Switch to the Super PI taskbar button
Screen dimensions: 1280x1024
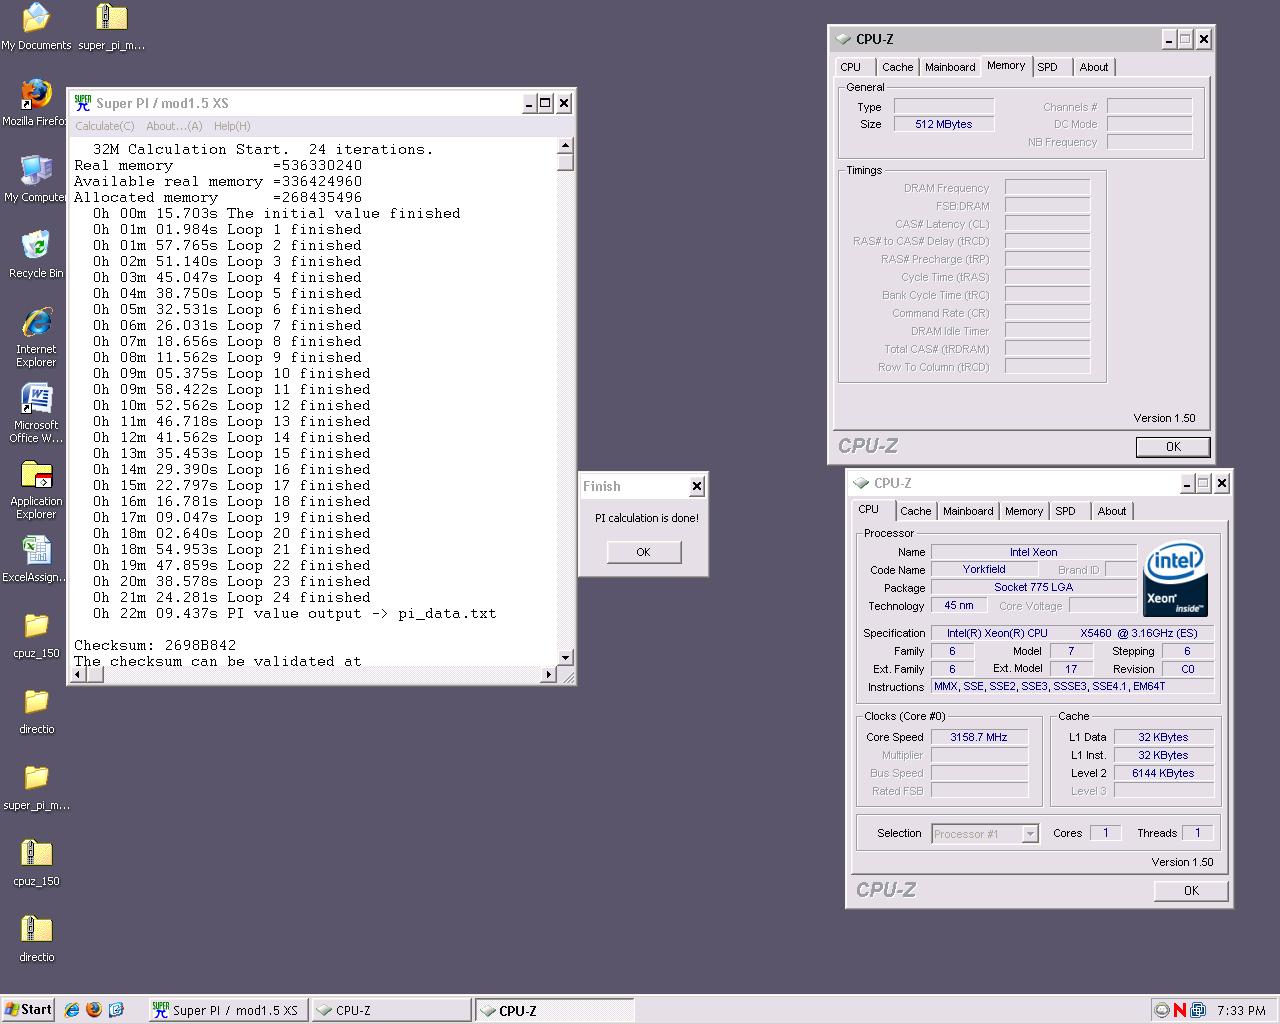click(x=227, y=1010)
